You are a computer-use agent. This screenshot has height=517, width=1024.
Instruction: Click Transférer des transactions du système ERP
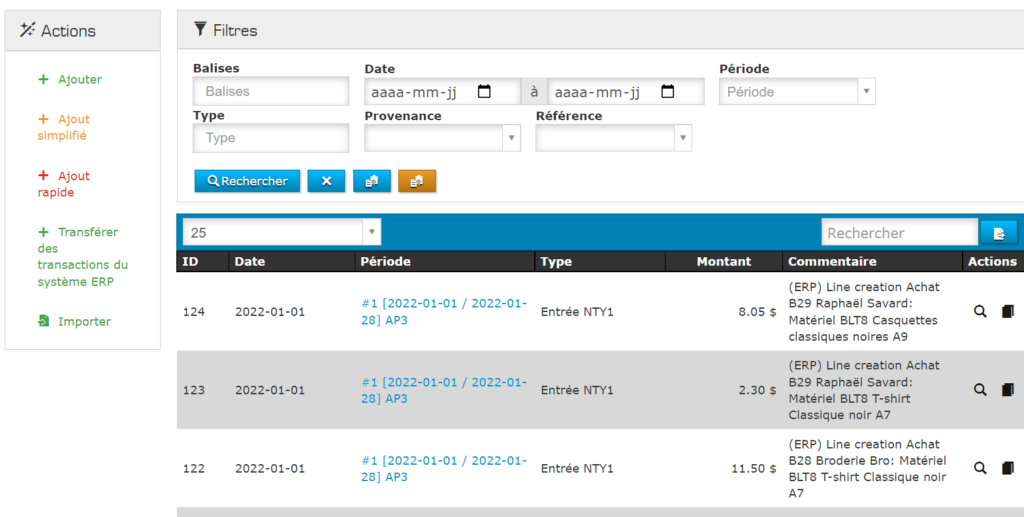point(82,257)
